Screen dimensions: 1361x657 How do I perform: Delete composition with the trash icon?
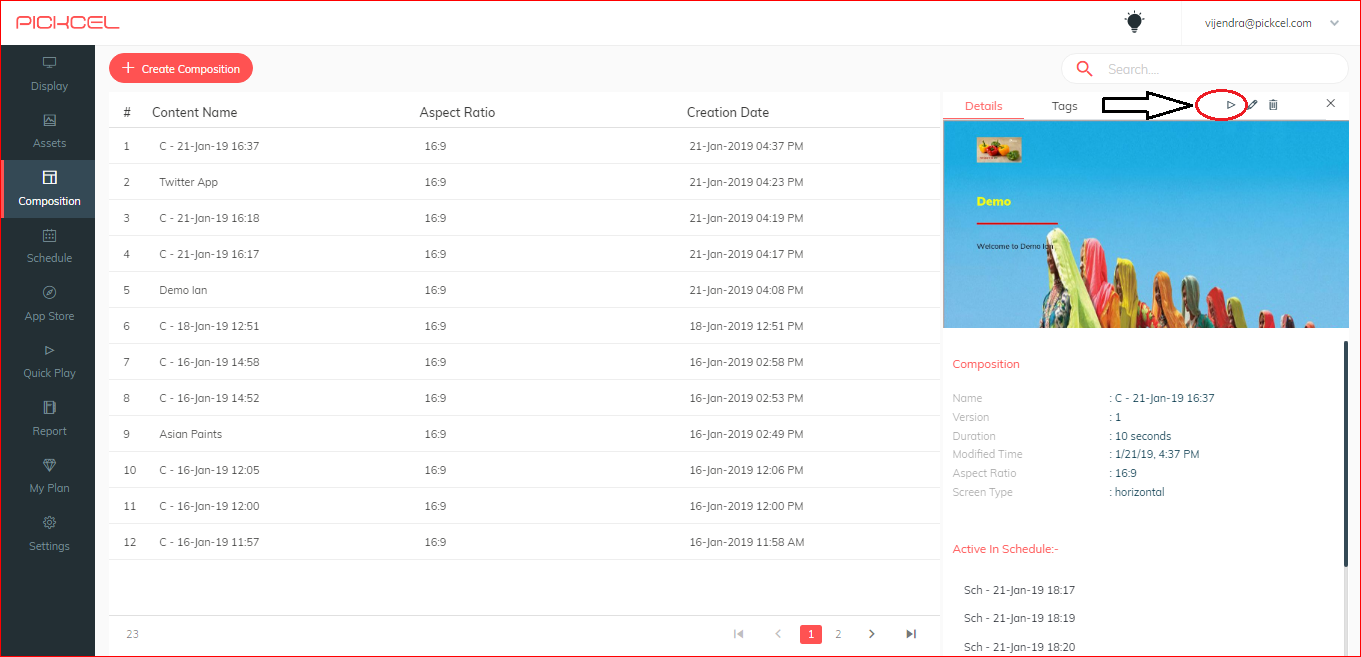point(1273,104)
